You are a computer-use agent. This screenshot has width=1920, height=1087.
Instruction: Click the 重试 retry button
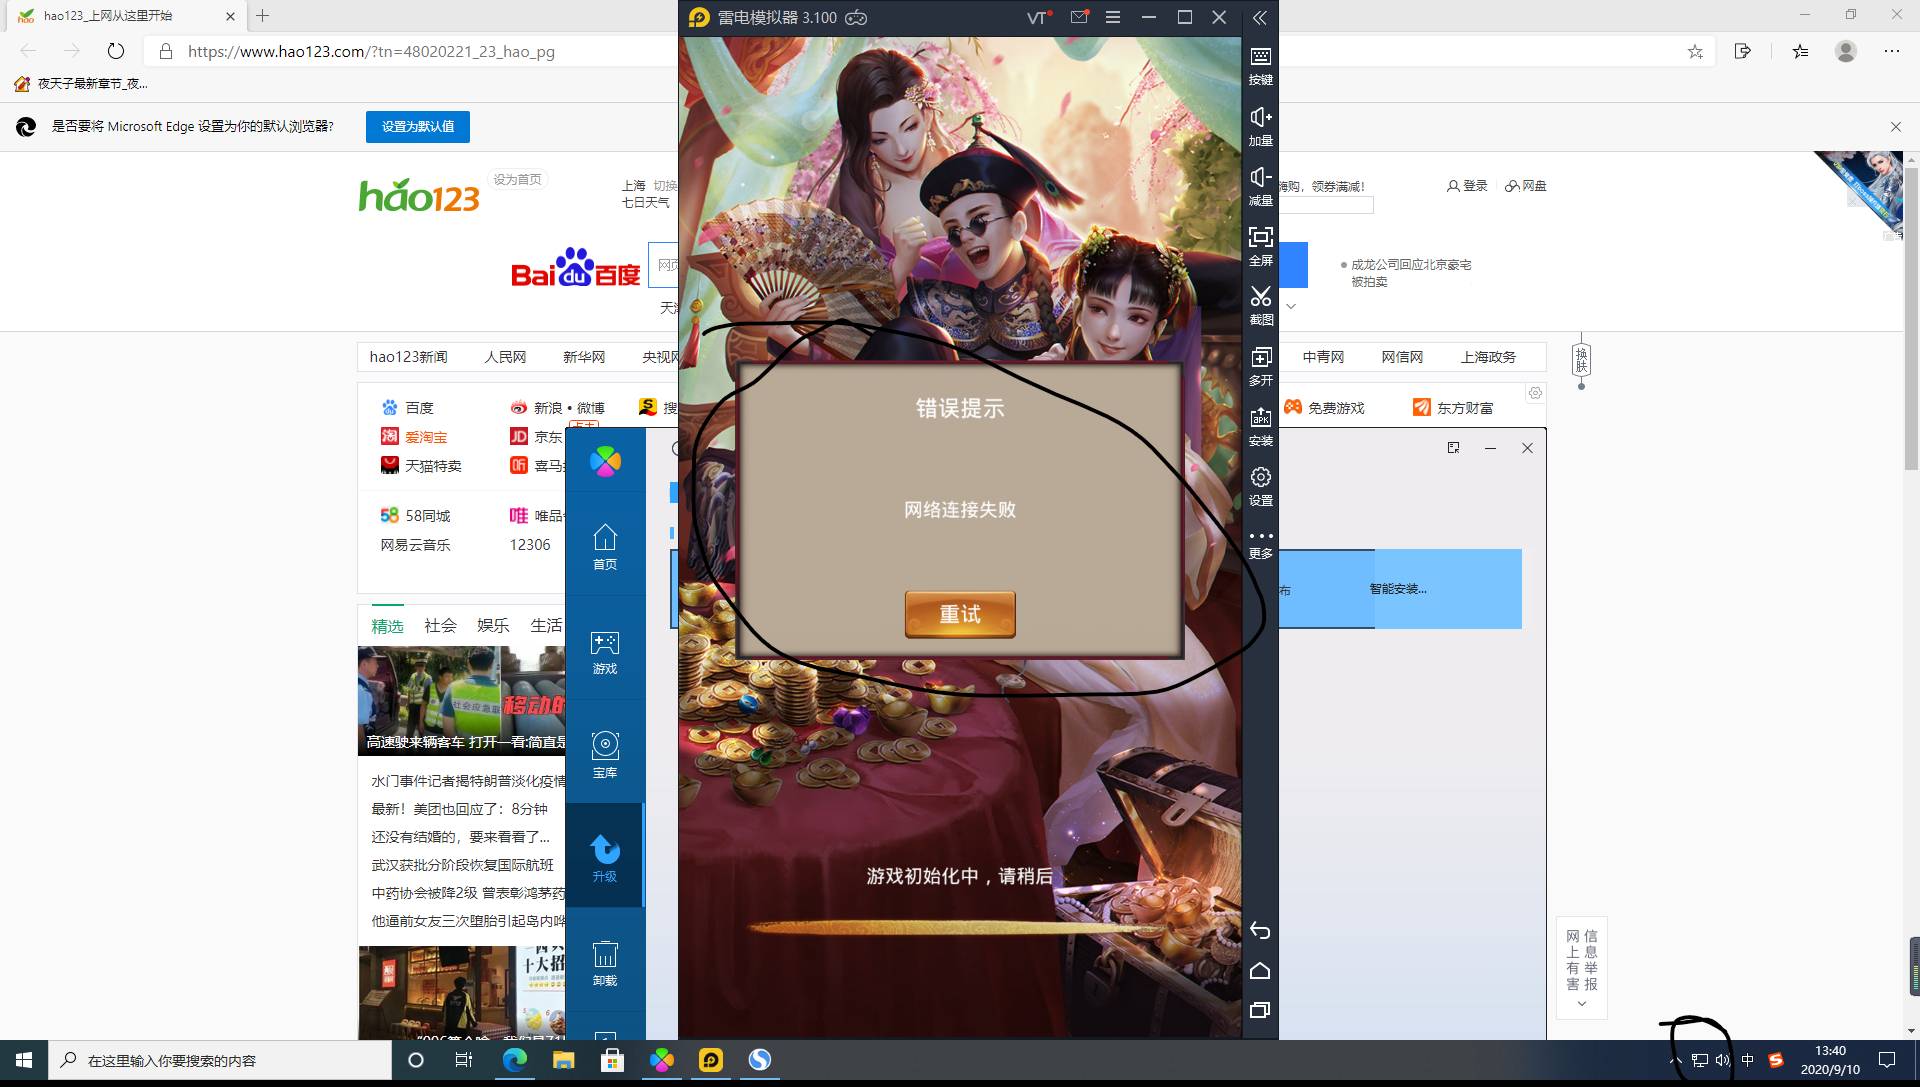click(x=959, y=614)
